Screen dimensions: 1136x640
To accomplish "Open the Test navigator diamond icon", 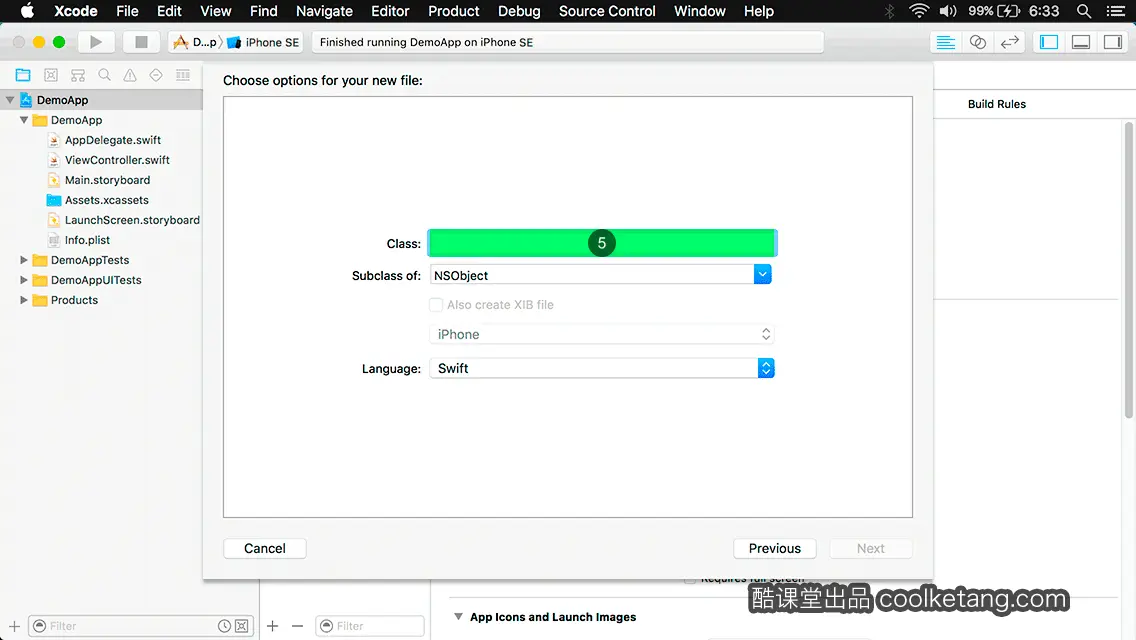I will pyautogui.click(x=156, y=75).
